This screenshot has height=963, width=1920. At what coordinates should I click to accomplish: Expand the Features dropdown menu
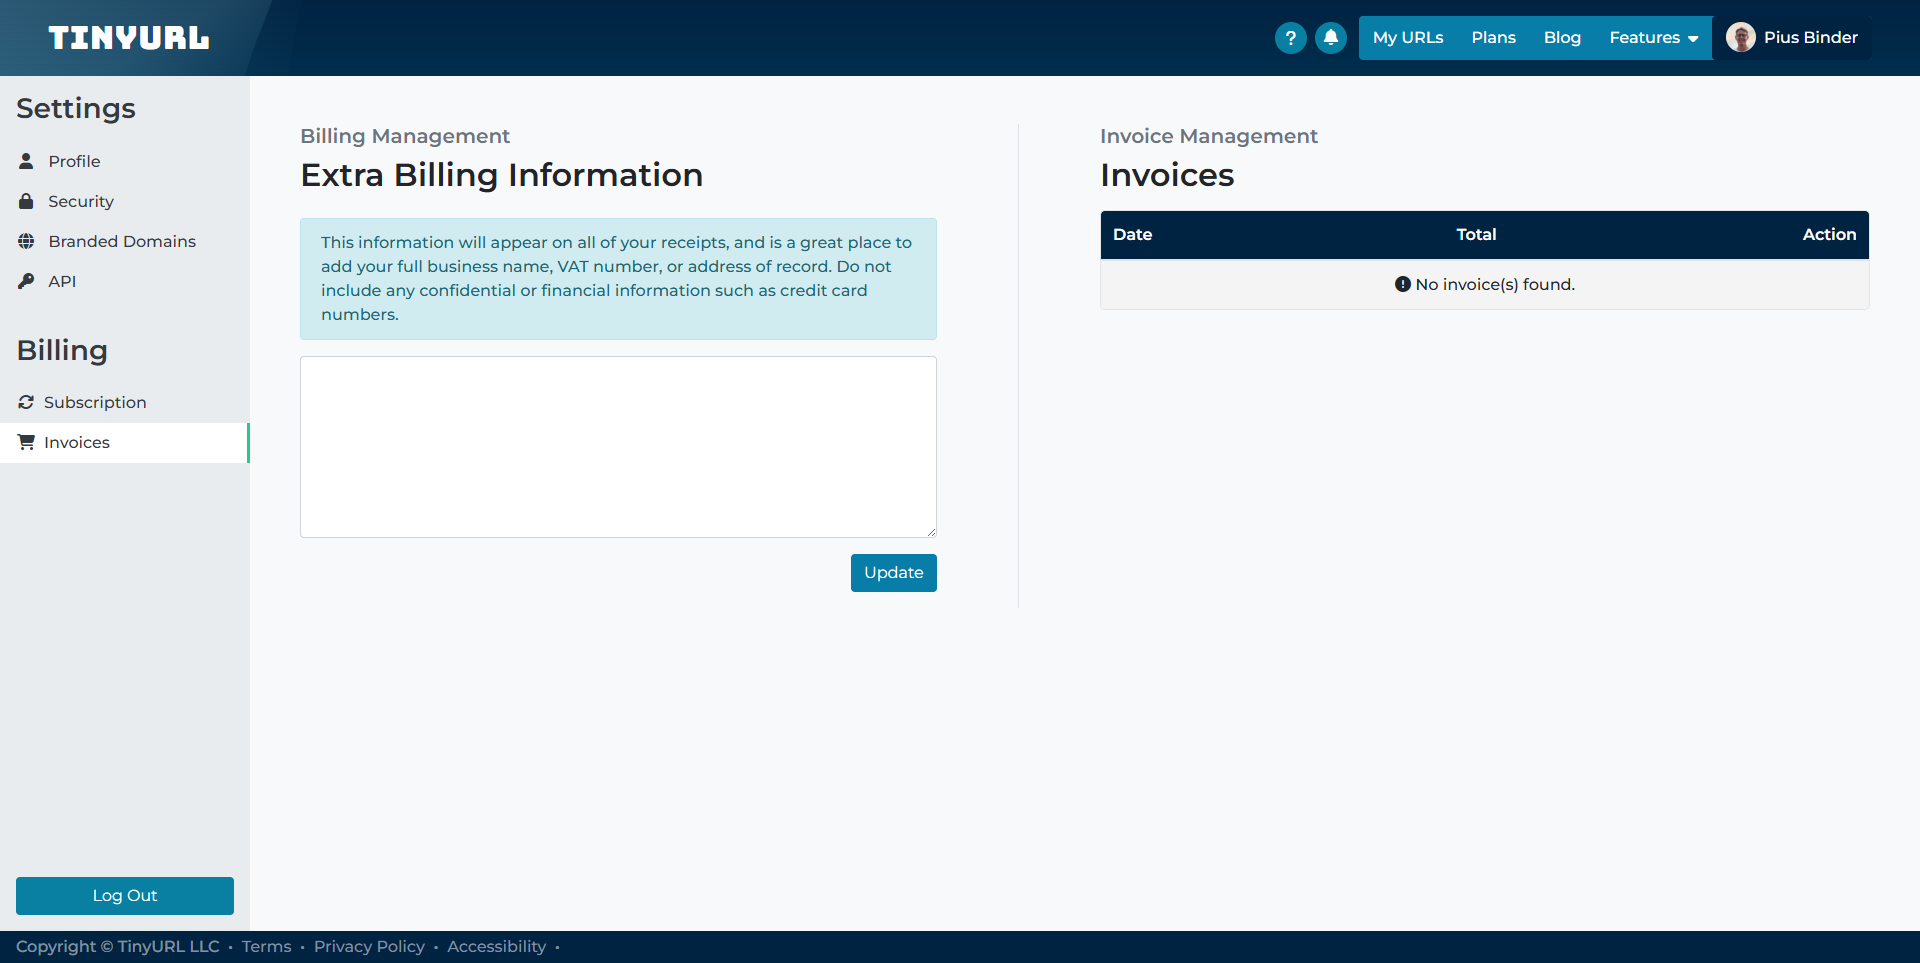1653,38
